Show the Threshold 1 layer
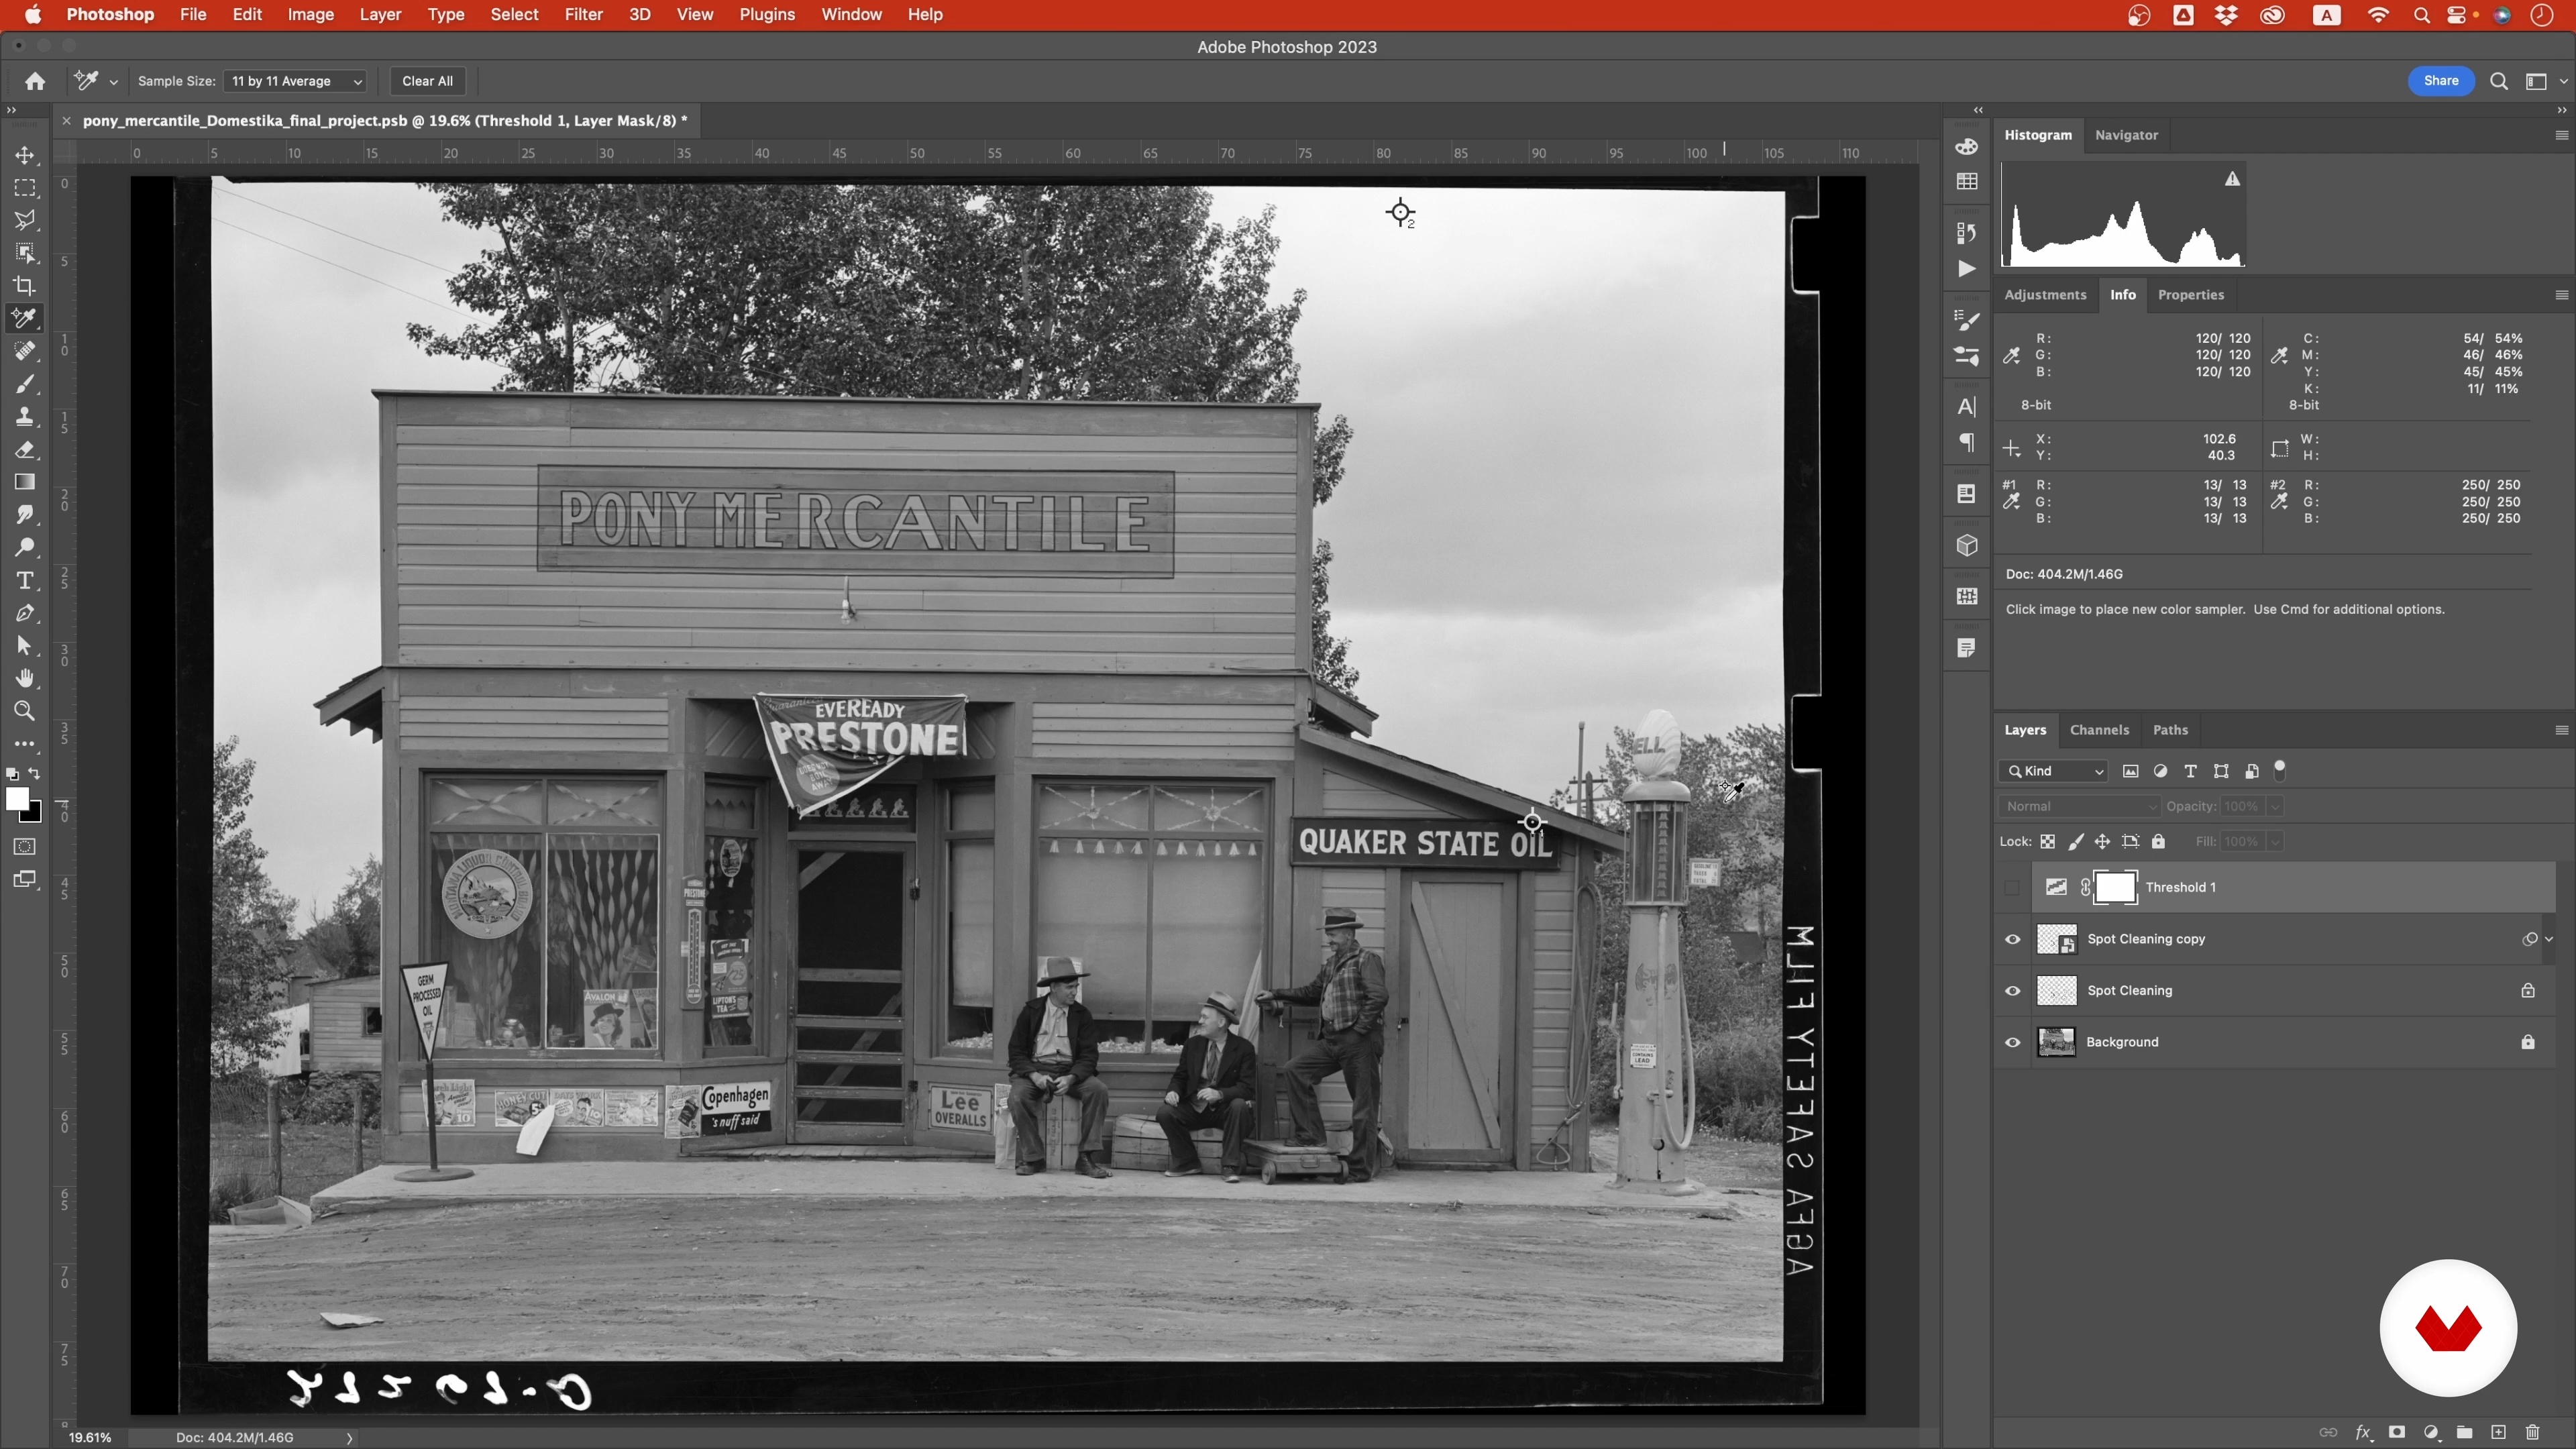The height and width of the screenshot is (1449, 2576). (2013, 887)
